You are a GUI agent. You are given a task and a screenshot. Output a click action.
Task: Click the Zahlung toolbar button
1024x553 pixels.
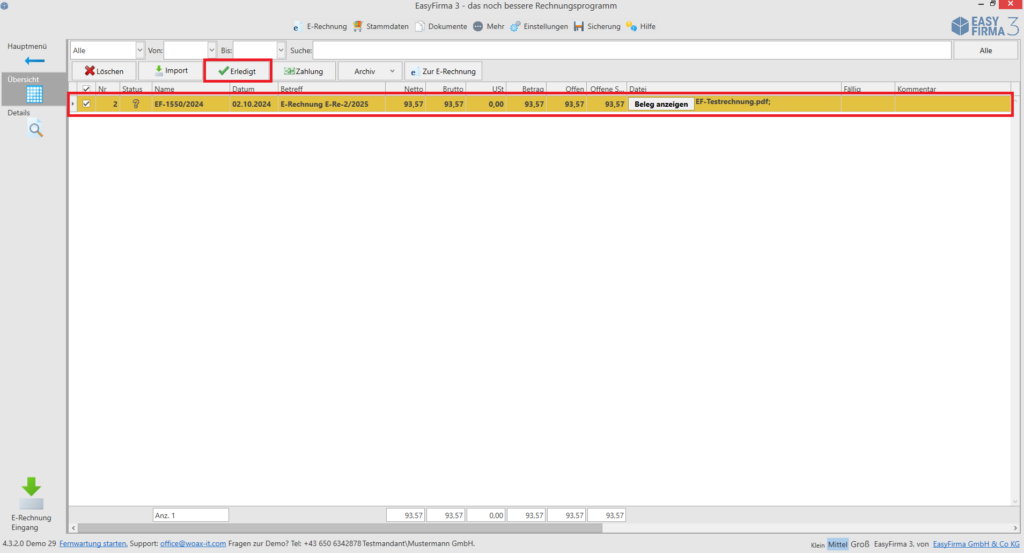(x=303, y=71)
